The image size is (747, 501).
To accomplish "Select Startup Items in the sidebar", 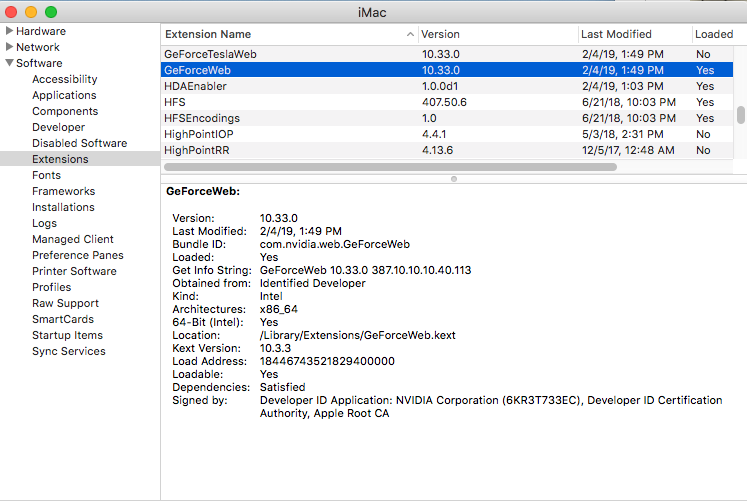I will tap(67, 335).
